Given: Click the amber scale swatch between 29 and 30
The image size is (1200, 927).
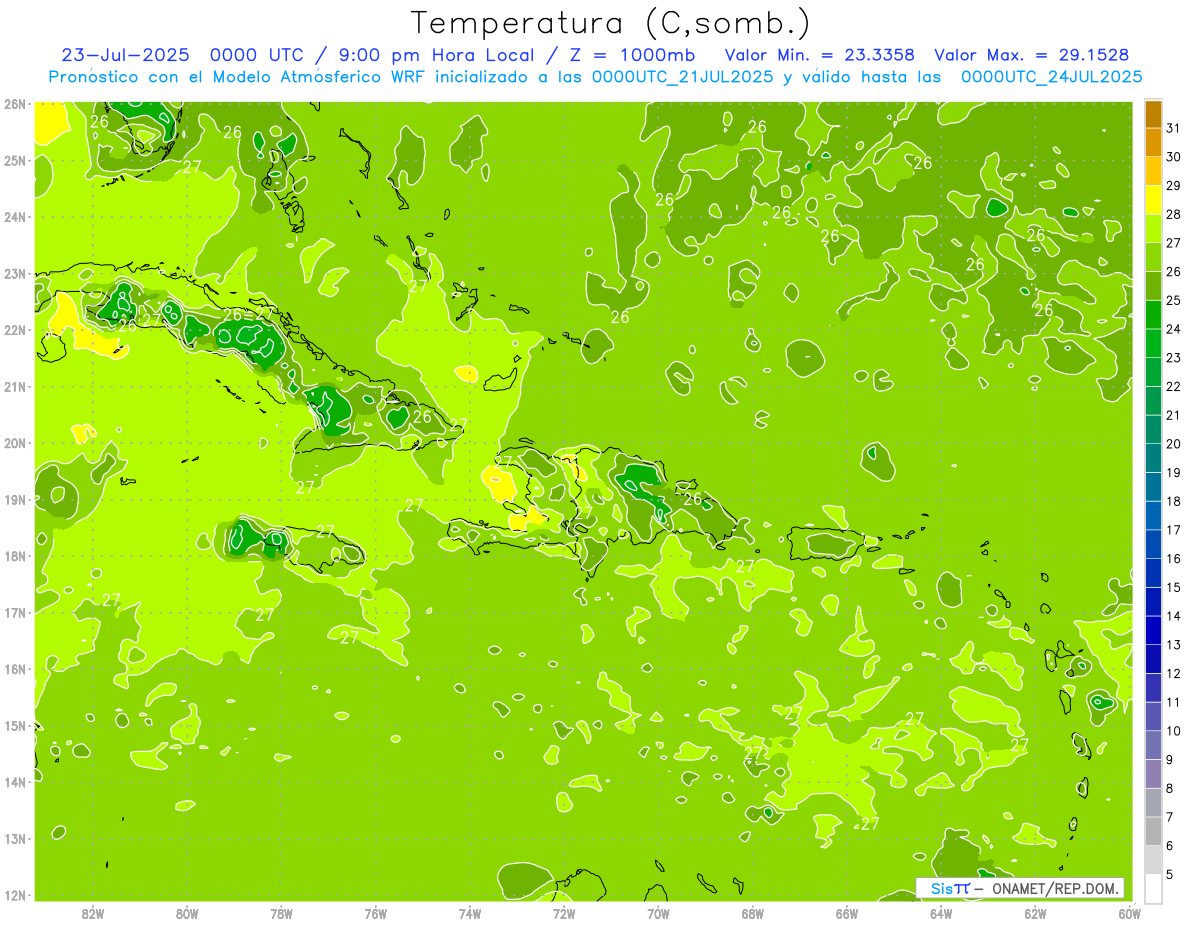Looking at the screenshot, I should (1153, 171).
